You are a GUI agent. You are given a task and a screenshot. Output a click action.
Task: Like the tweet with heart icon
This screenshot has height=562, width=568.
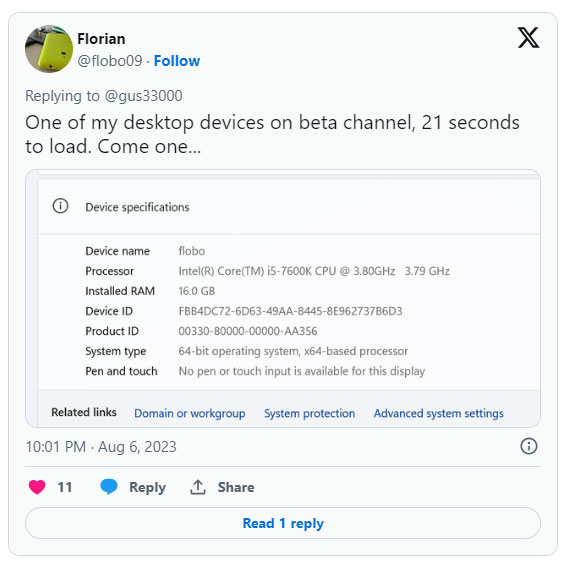[x=37, y=487]
